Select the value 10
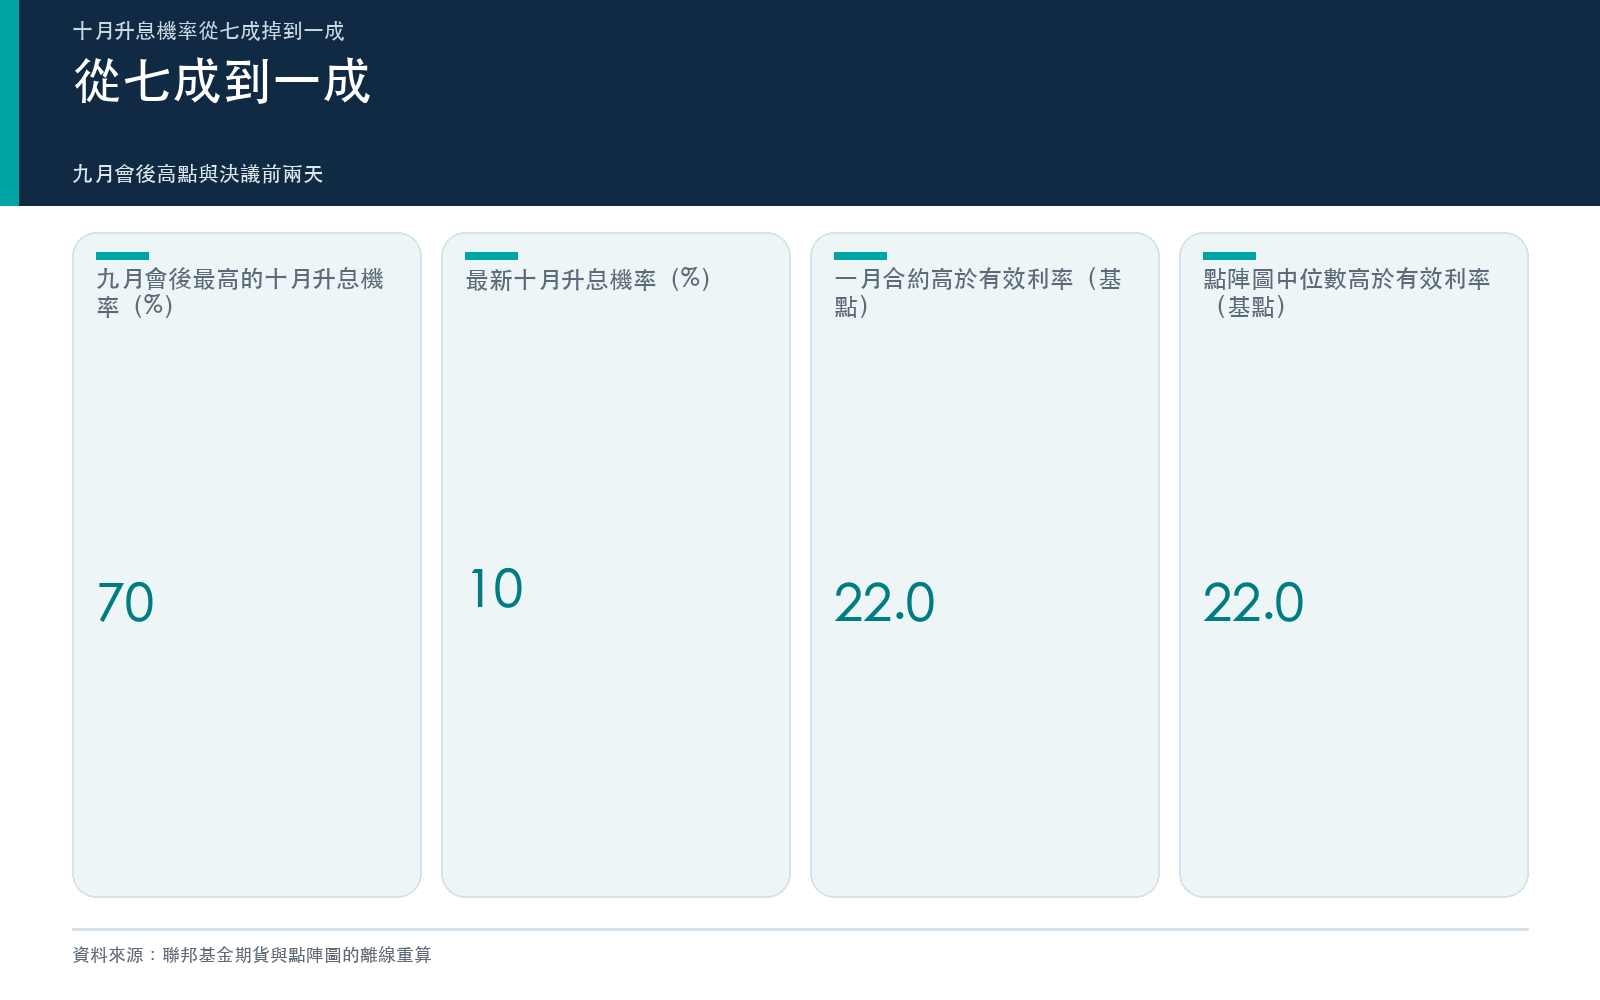The image size is (1600, 1000). click(x=496, y=589)
